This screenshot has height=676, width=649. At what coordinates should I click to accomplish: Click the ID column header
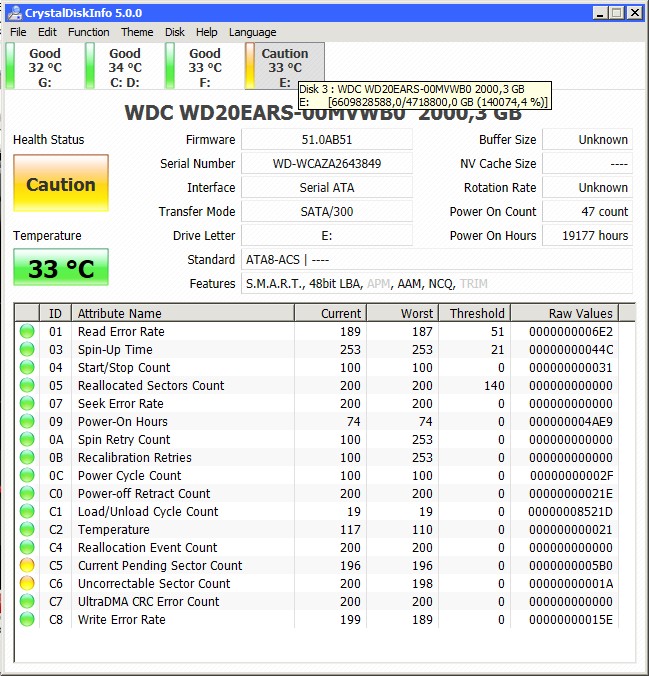(x=55, y=313)
